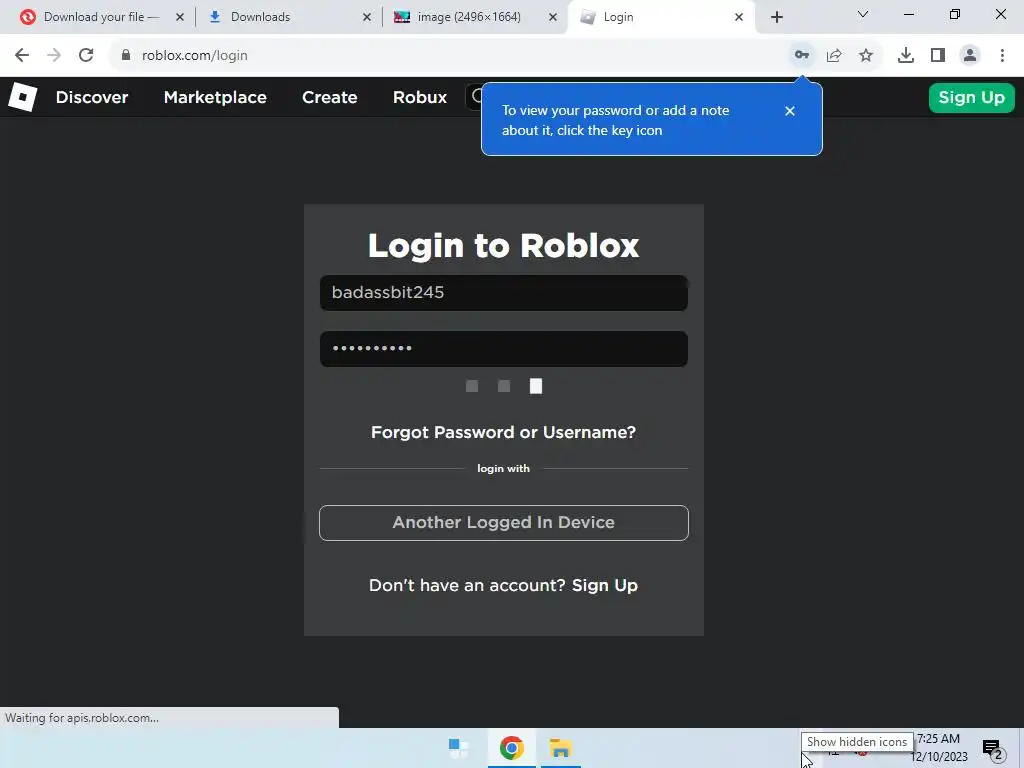The height and width of the screenshot is (768, 1024).
Task: Close the Downloads tab
Action: [367, 17]
